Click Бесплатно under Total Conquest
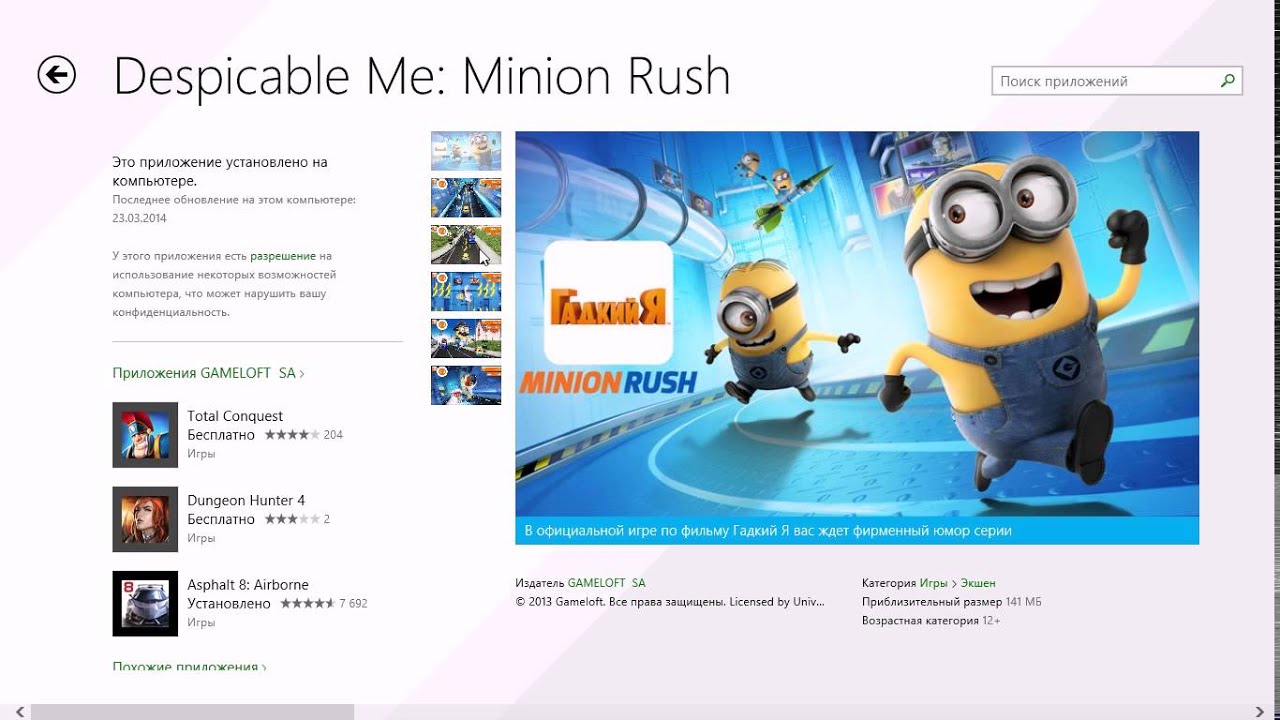This screenshot has width=1280, height=720. click(221, 435)
